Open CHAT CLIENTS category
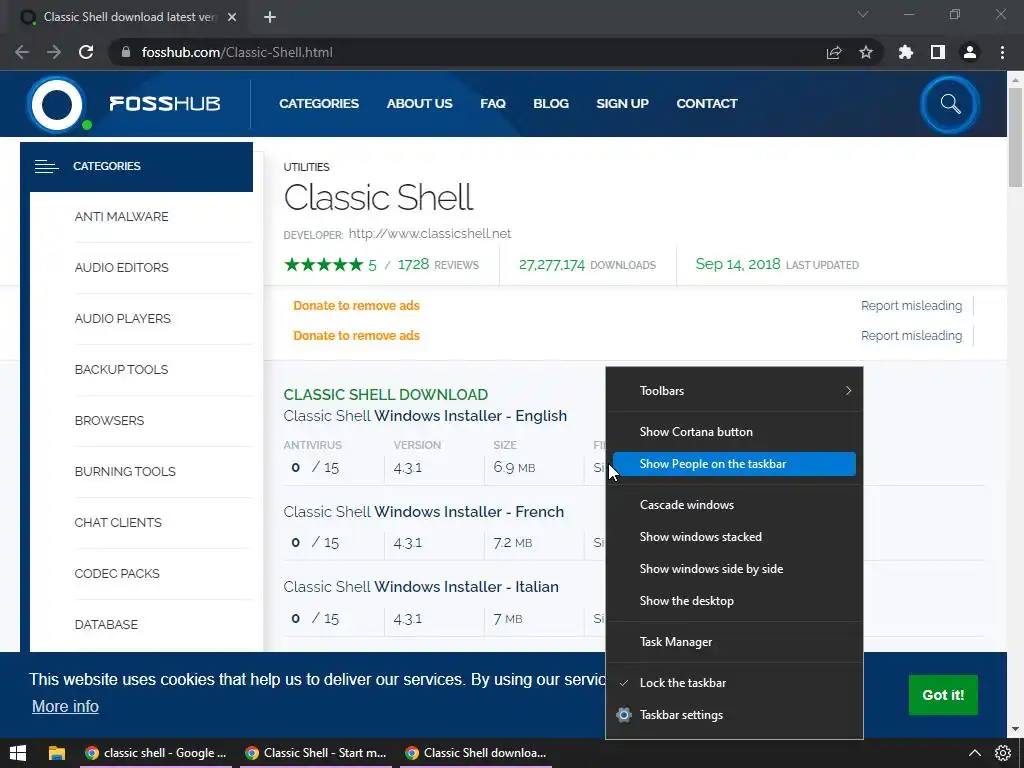 pos(118,522)
